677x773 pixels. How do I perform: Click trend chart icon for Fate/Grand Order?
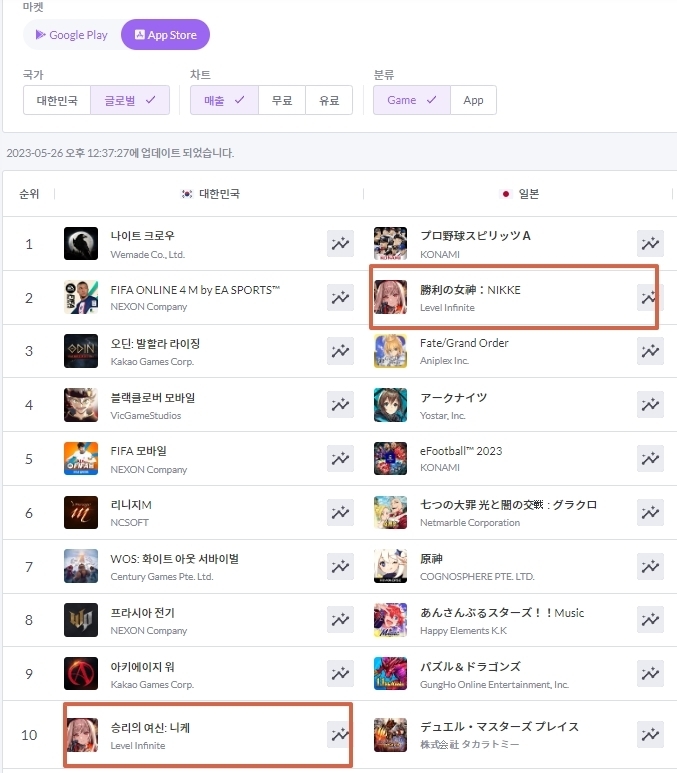(650, 351)
